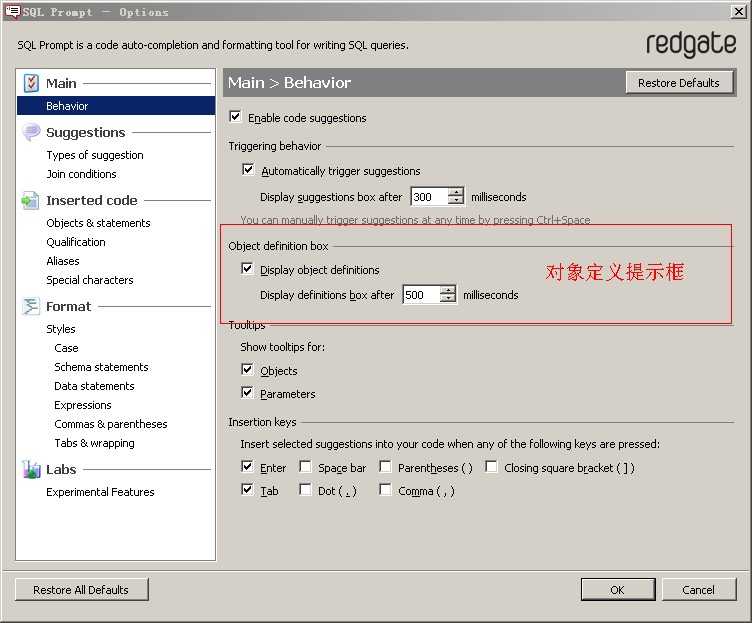Click the 500 milliseconds input field
Viewport: 752px width, 623px height.
[x=422, y=295]
